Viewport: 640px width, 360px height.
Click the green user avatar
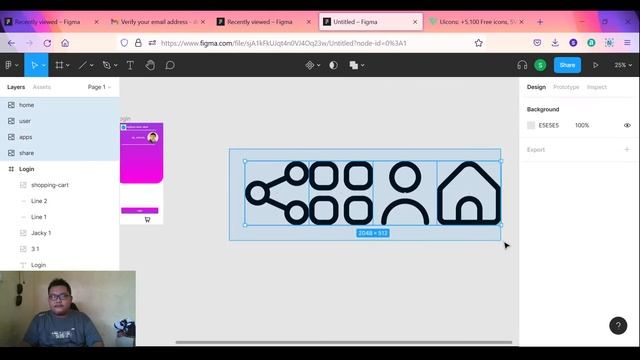(x=540, y=65)
